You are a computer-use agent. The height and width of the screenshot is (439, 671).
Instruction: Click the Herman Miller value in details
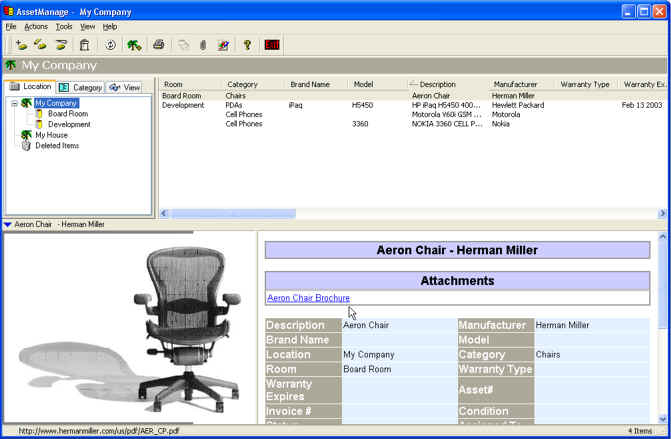(562, 325)
